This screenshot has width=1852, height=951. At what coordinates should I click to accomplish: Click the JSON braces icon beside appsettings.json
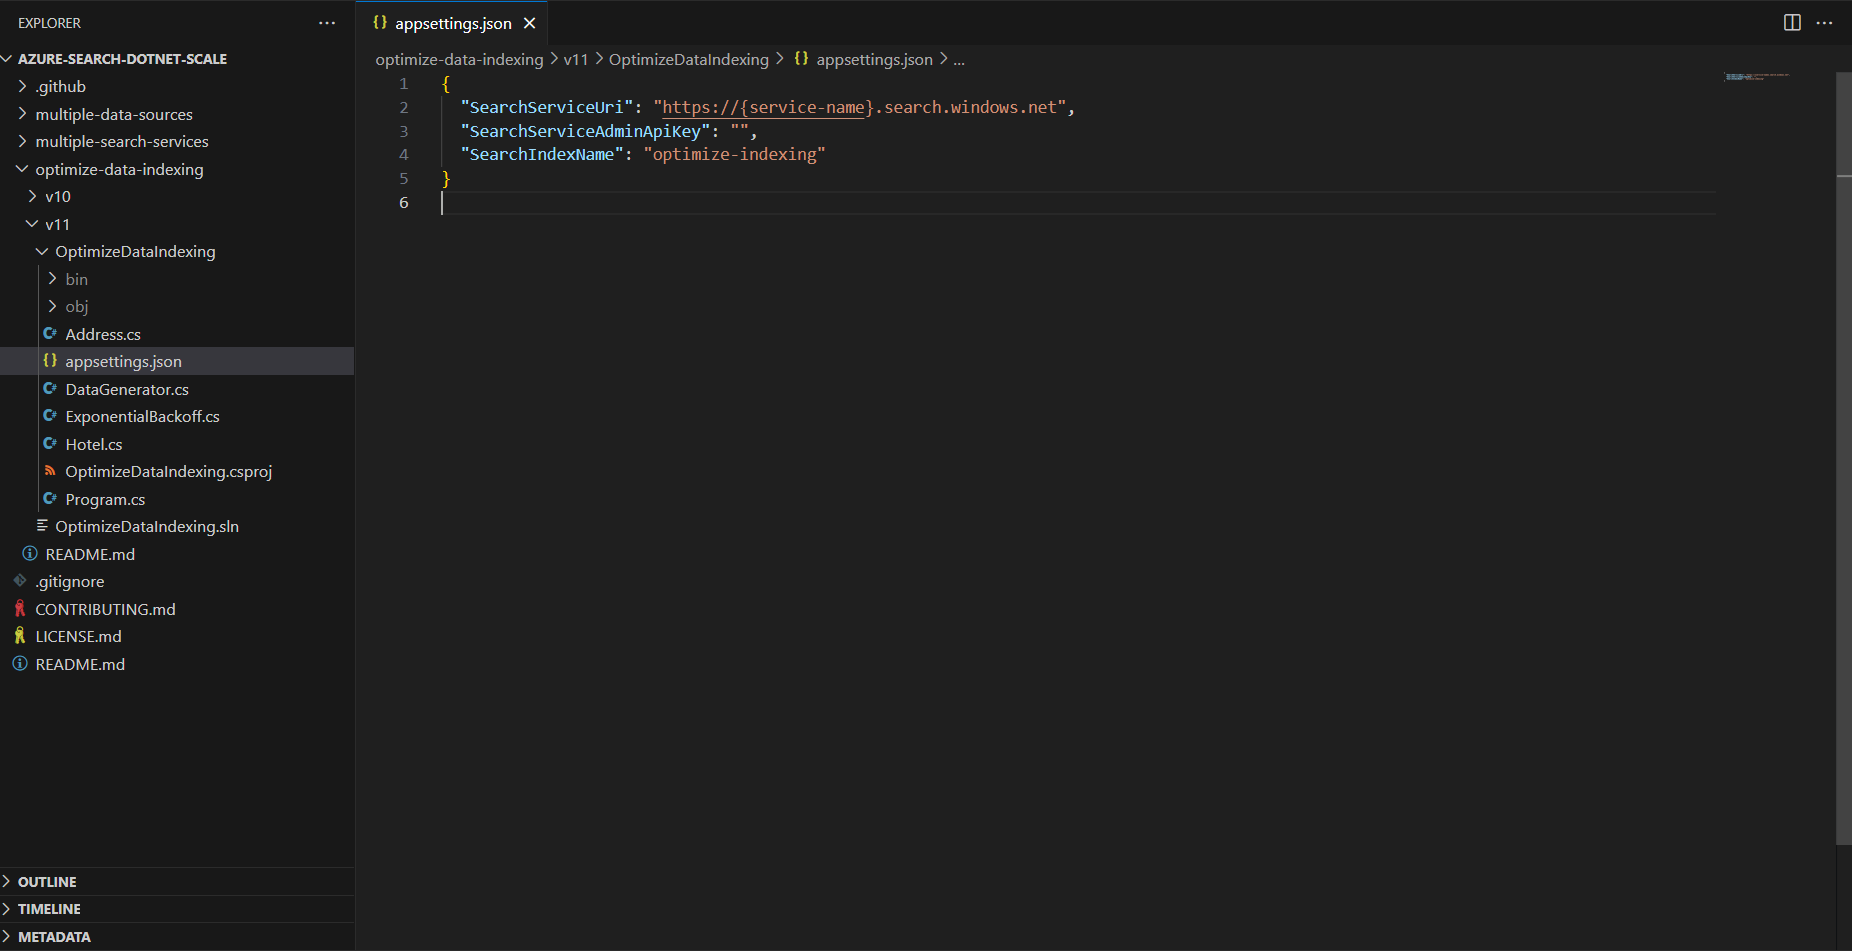pyautogui.click(x=51, y=361)
